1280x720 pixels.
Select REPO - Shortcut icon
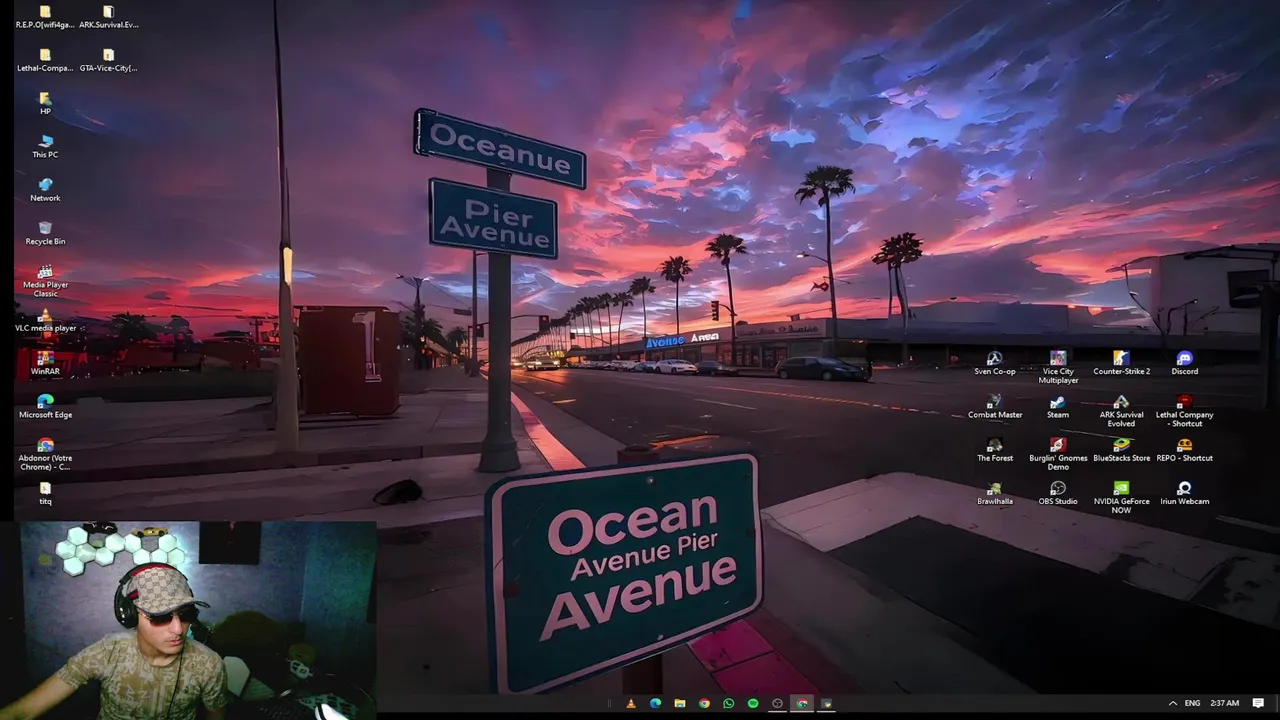[x=1184, y=450]
